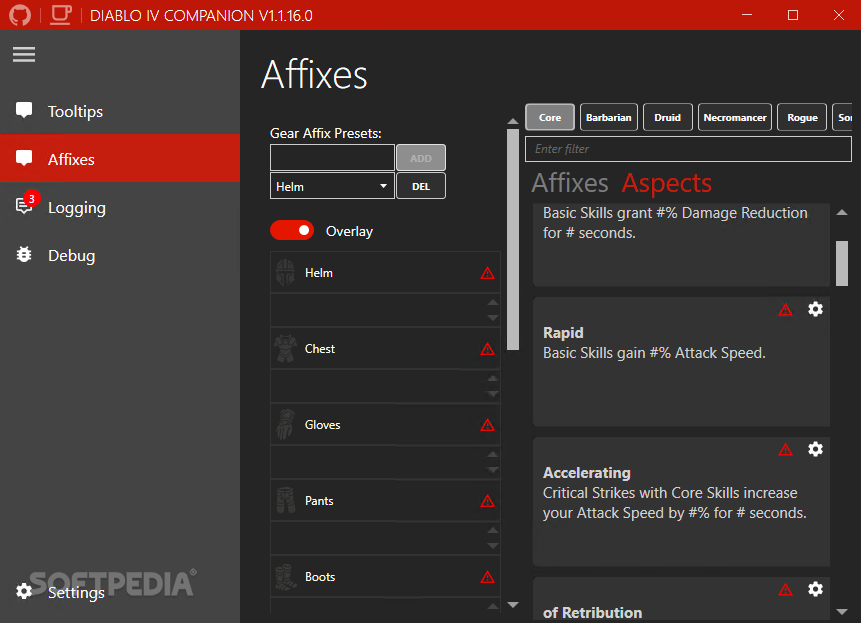The image size is (861, 623).
Task: Click the Settings gear icon in sidebar
Action: pos(24,591)
